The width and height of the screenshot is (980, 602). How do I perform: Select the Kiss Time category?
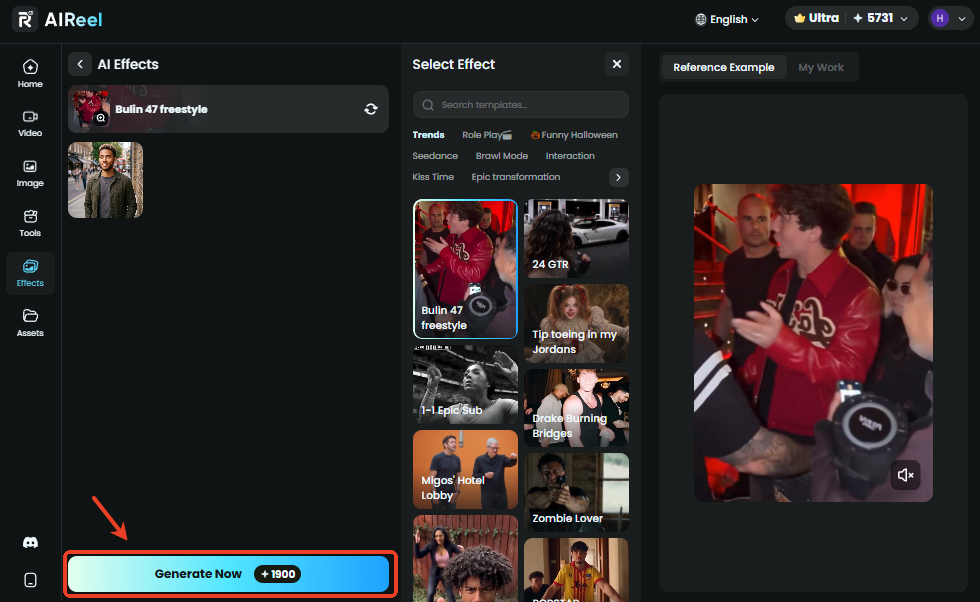[x=433, y=177]
